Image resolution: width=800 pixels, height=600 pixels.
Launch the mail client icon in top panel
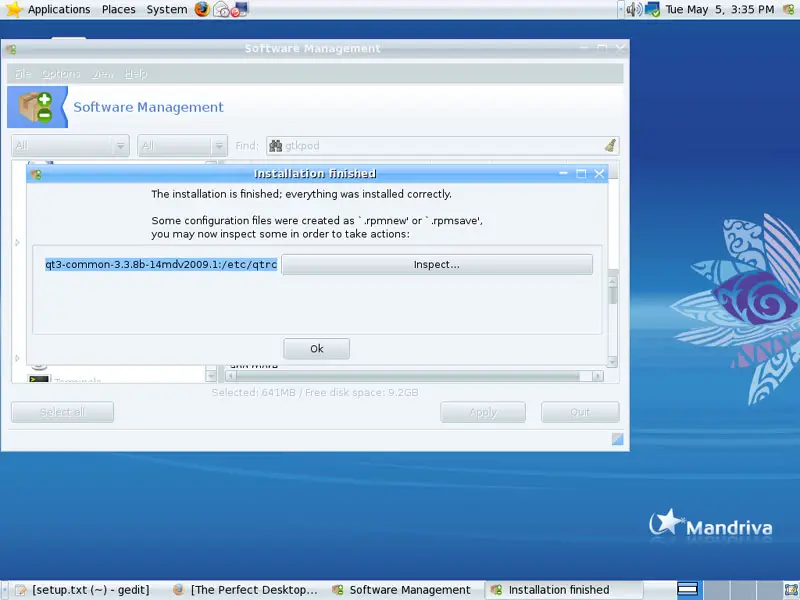pos(221,9)
